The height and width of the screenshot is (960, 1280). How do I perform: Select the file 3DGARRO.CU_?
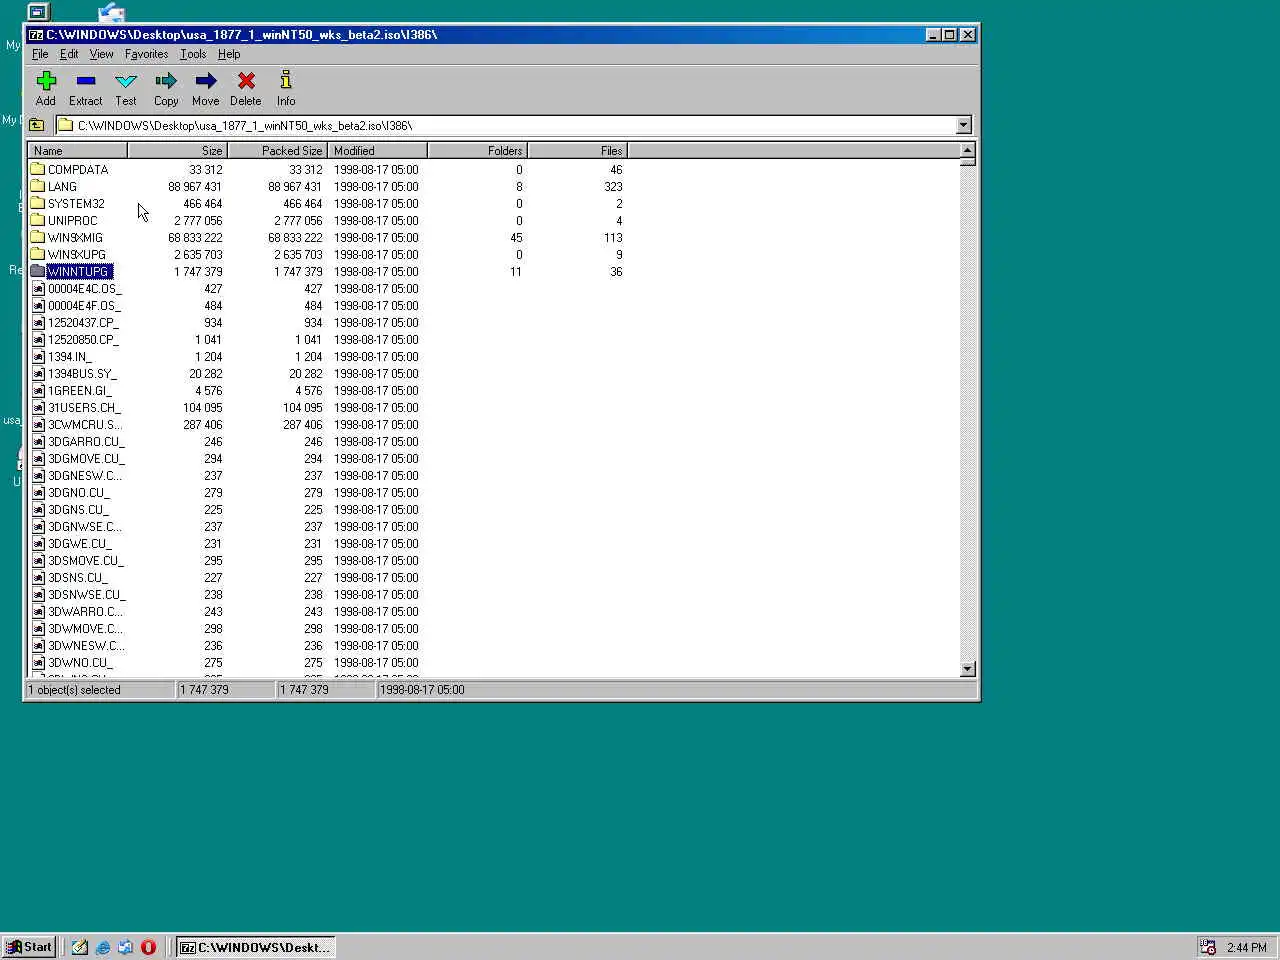[x=86, y=441]
